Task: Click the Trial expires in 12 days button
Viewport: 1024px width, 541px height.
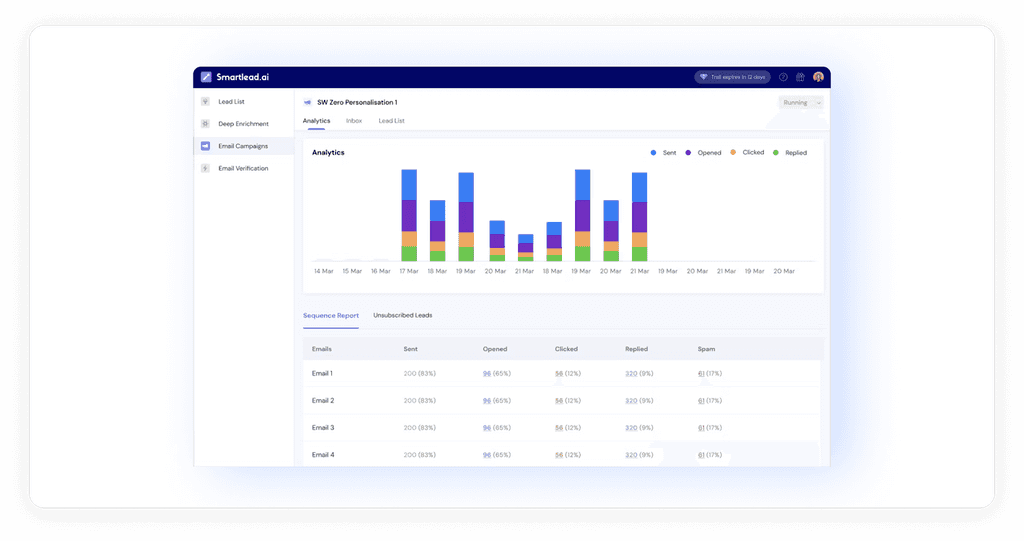Action: point(732,77)
